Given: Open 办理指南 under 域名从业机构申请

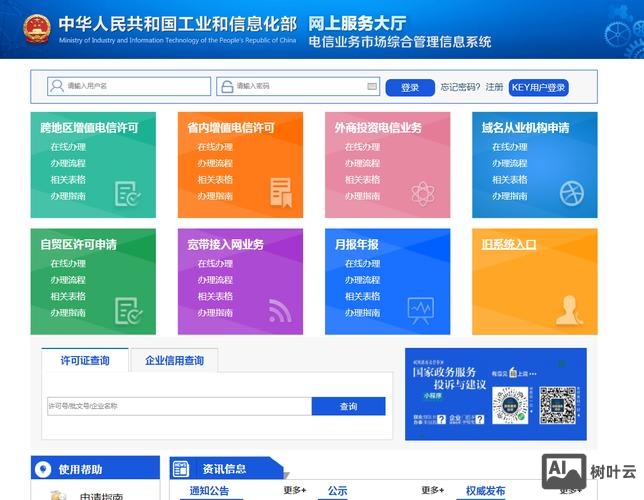Looking at the screenshot, I should [x=510, y=196].
